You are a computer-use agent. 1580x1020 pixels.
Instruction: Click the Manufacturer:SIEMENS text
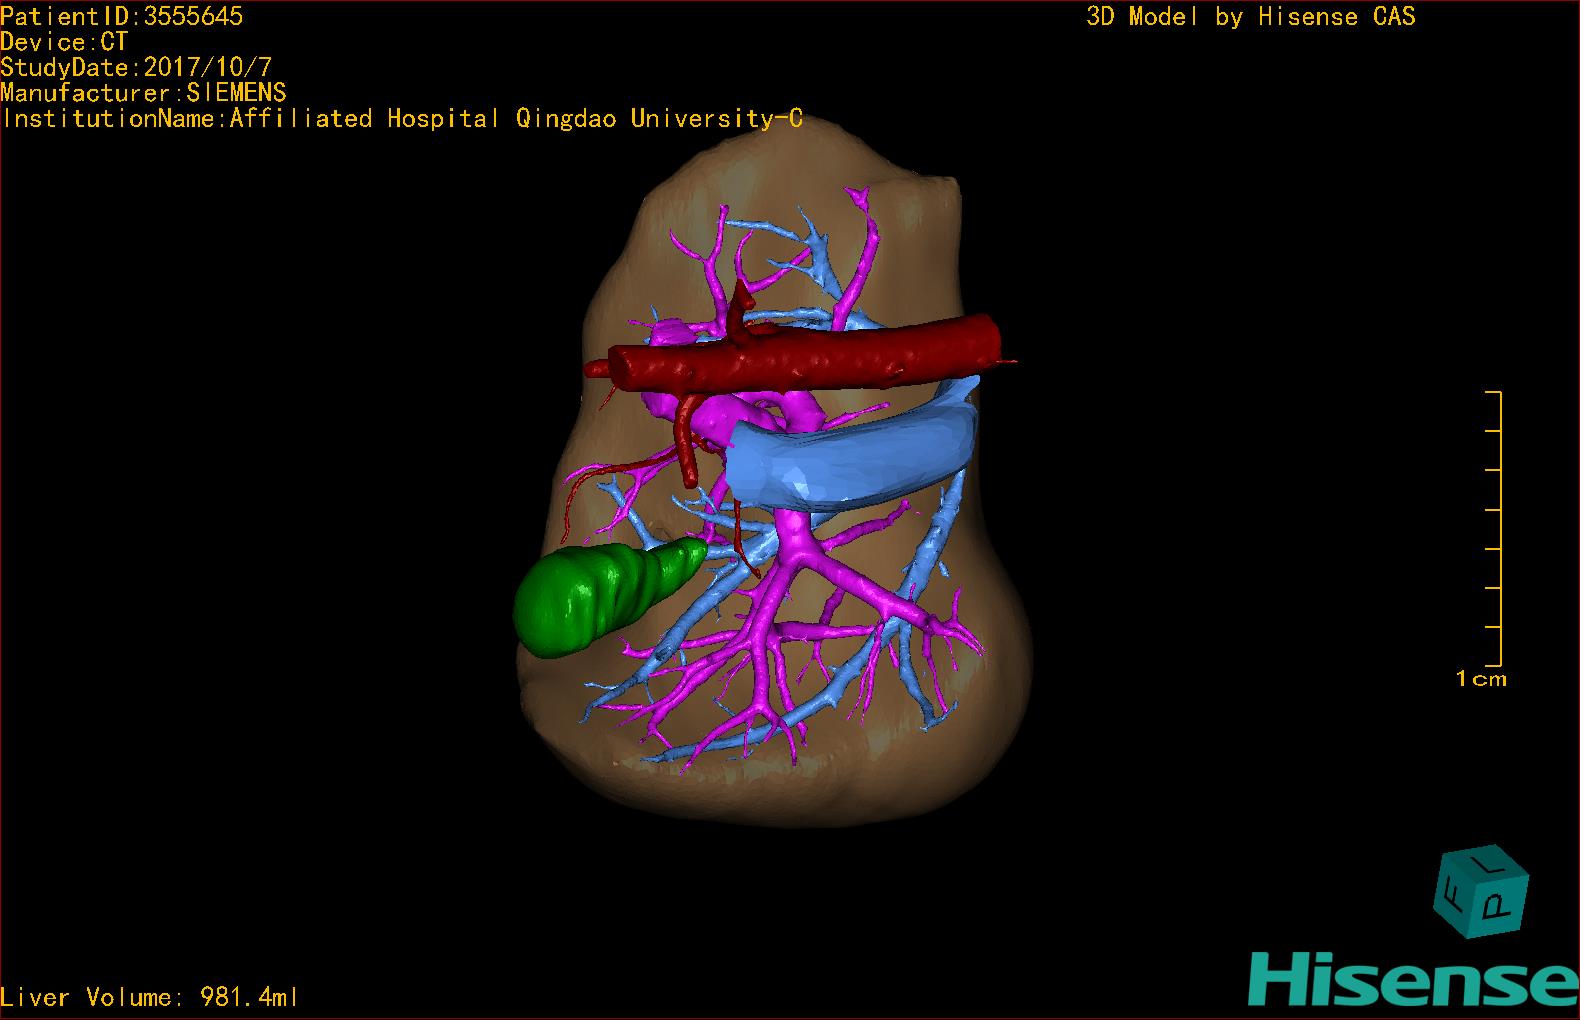(x=144, y=93)
